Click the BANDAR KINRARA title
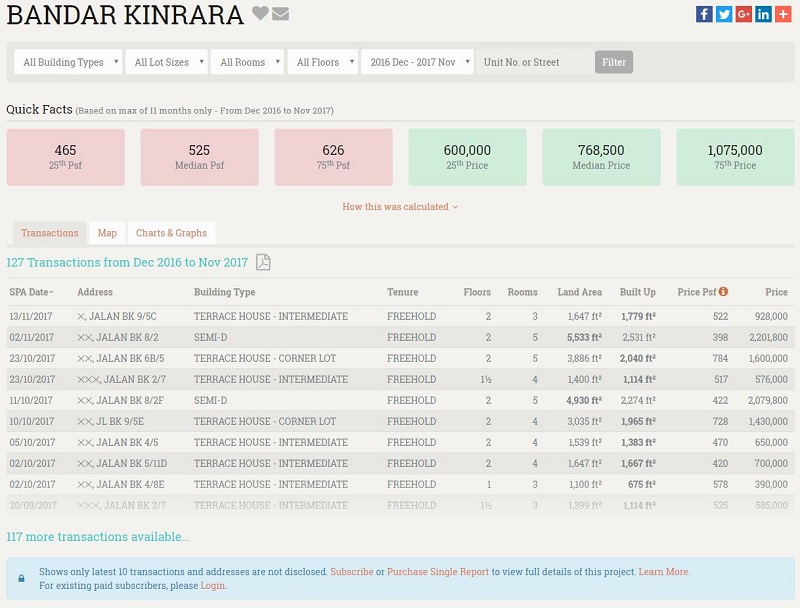This screenshot has width=800, height=608. [125, 14]
